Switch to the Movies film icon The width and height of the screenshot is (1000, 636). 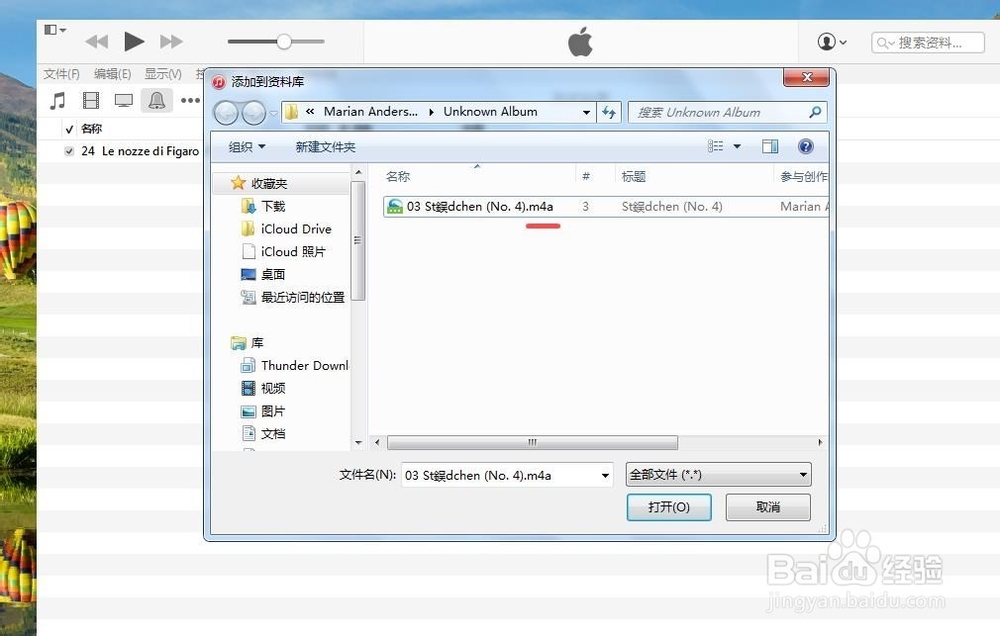point(91,100)
